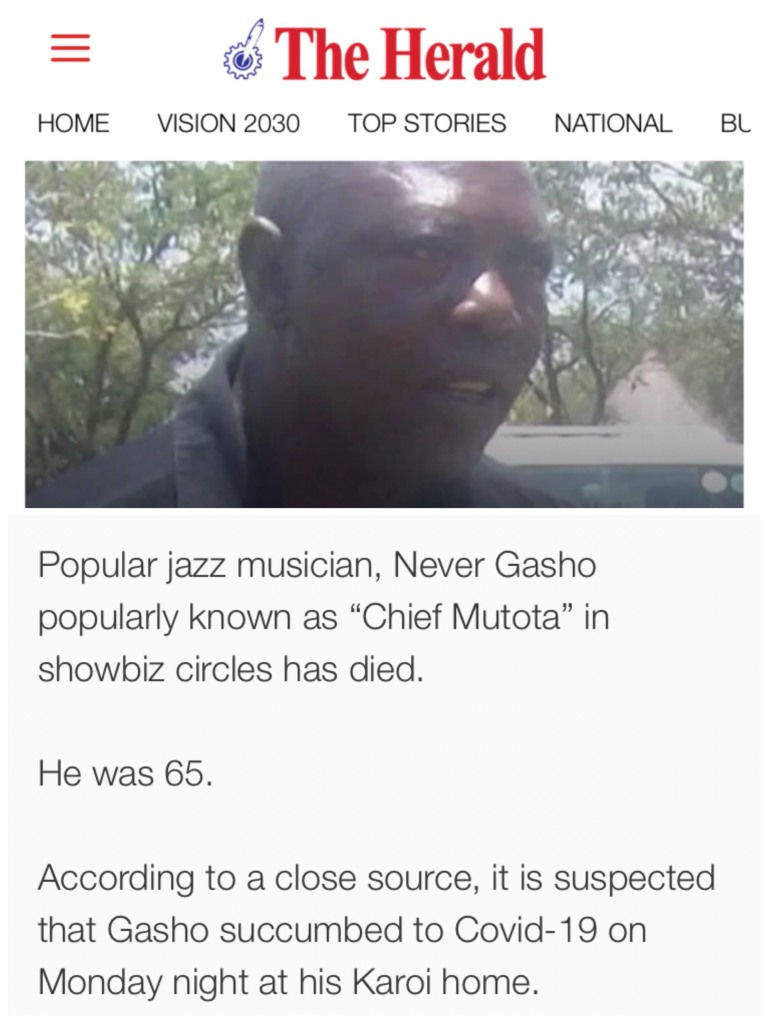Select the HOME navigation item
The height and width of the screenshot is (1023, 768).
pyautogui.click(x=73, y=123)
